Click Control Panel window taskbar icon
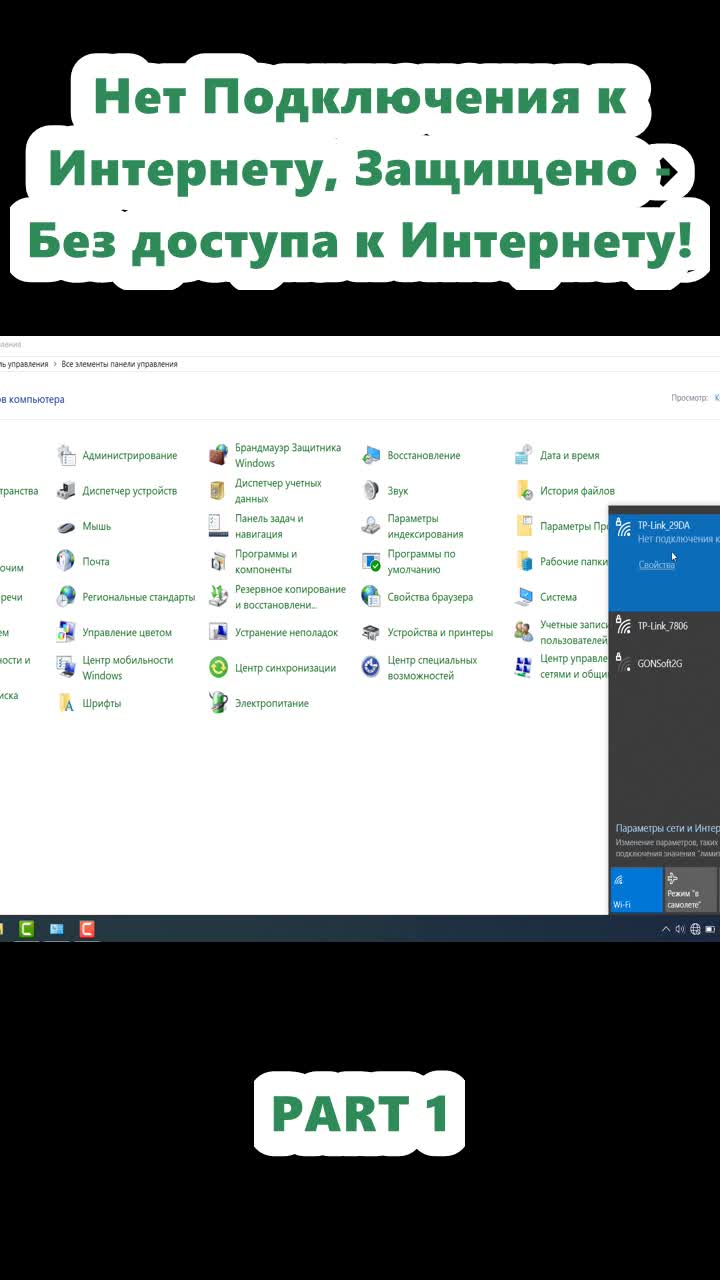Viewport: 720px width, 1280px height. point(57,929)
